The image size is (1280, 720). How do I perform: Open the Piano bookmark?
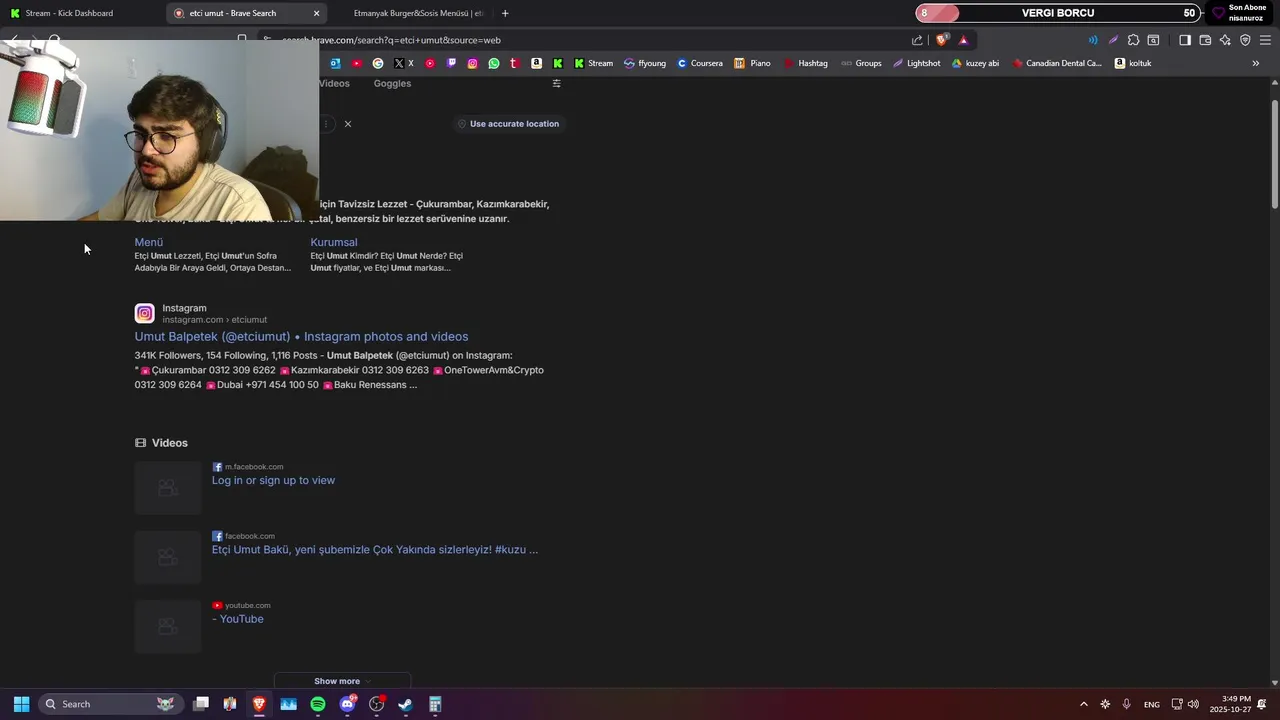(x=753, y=63)
